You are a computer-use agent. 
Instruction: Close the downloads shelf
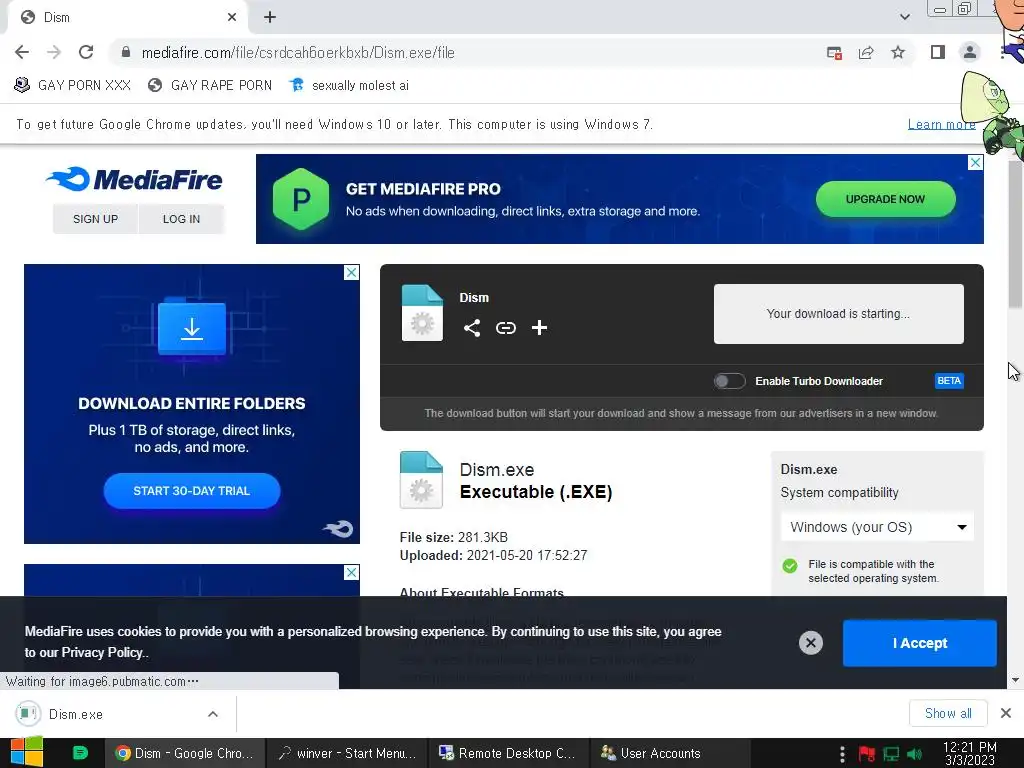coord(1006,713)
